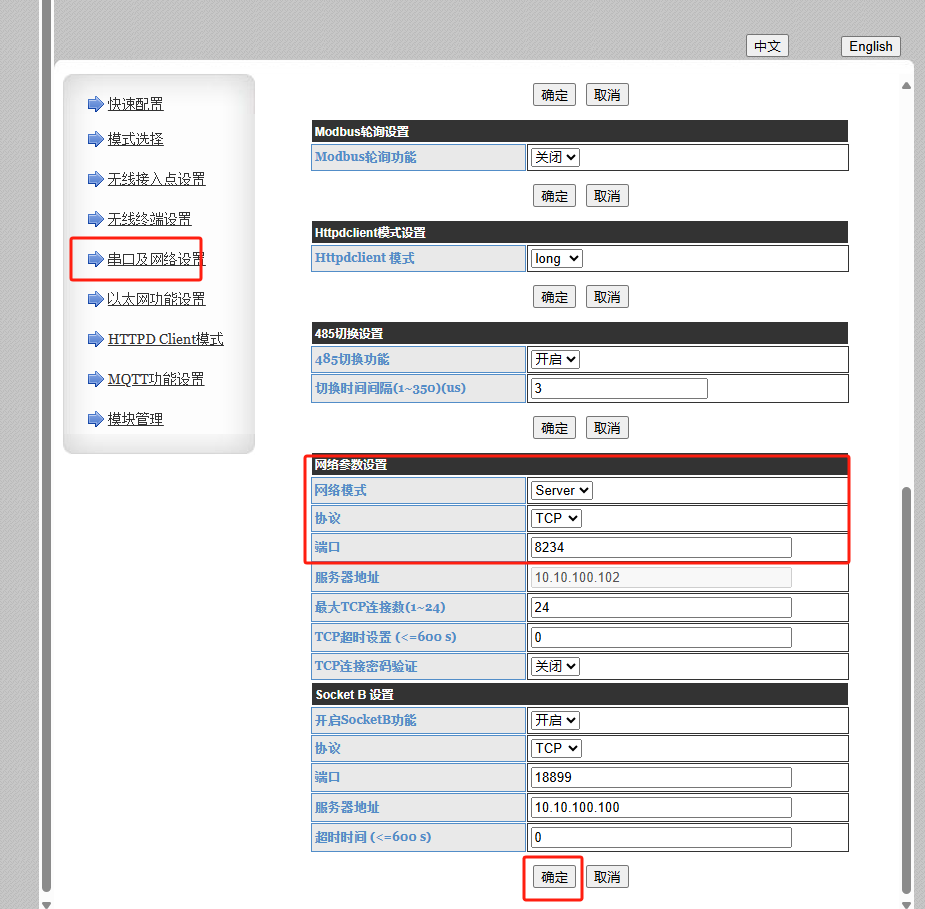Open the HTTPD Client模式 menu link
The image size is (925, 909).
(x=165, y=339)
